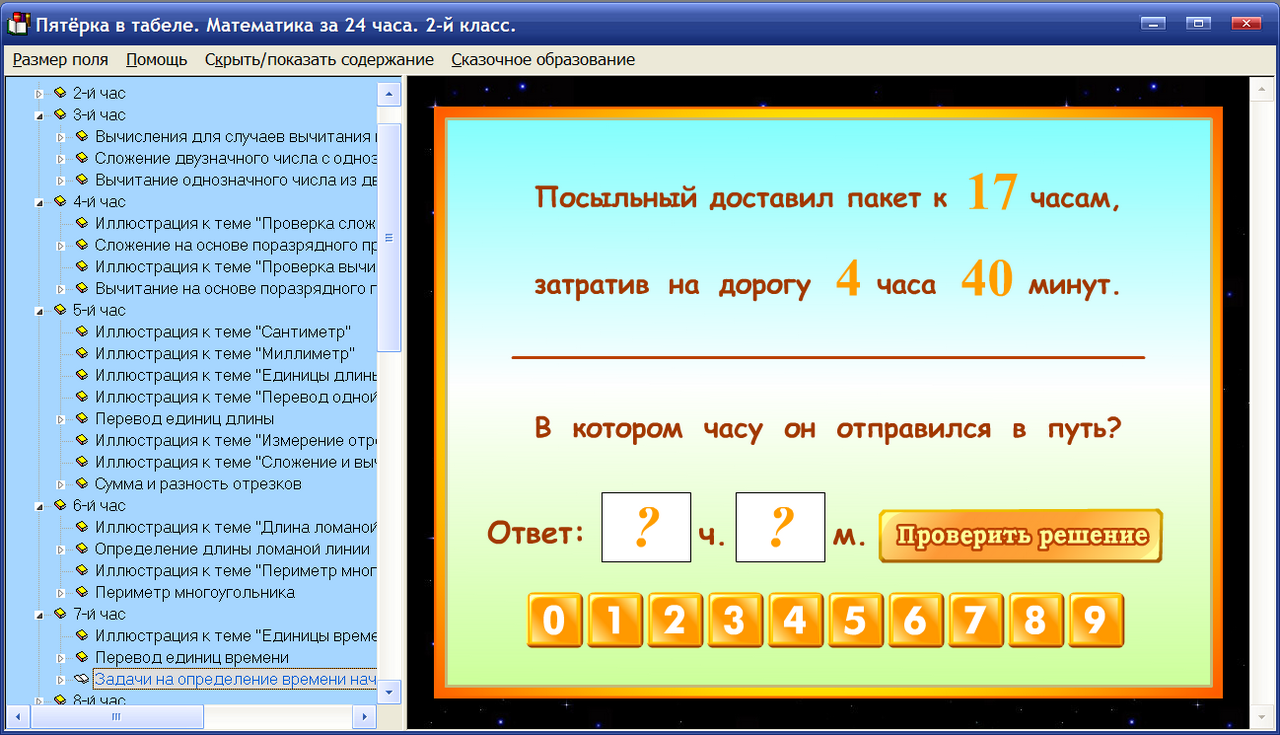Click the digit 9 key
Viewport: 1280px width, 735px height.
[x=1097, y=620]
